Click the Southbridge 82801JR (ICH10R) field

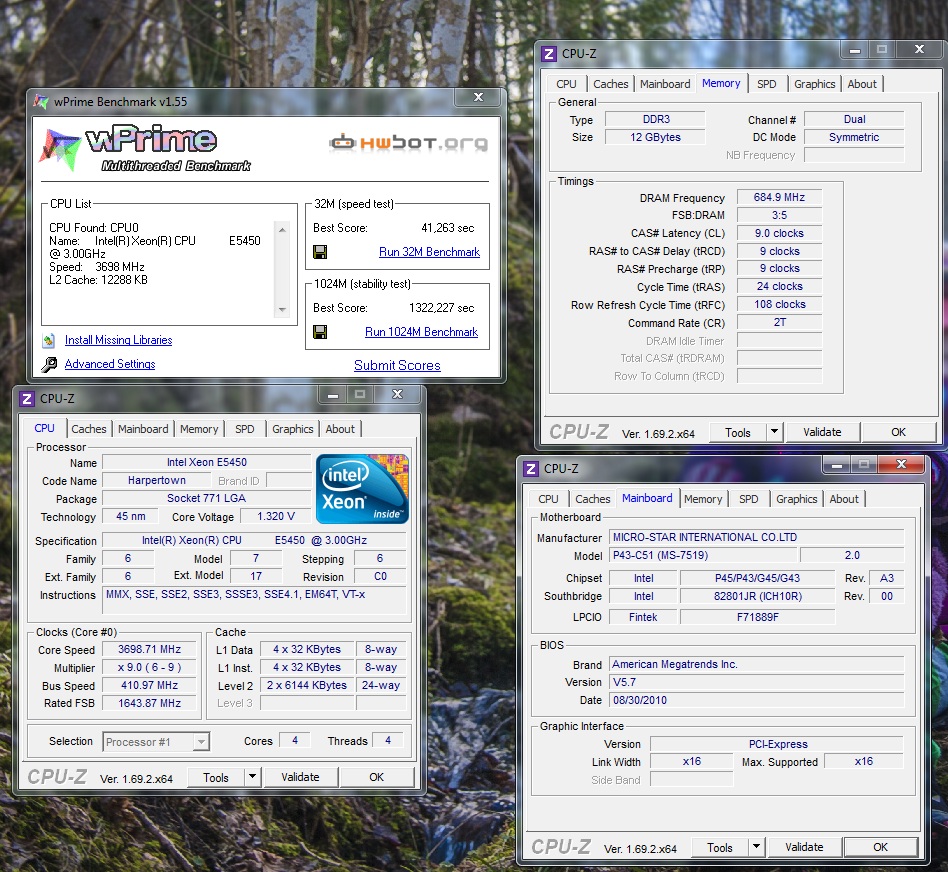click(758, 596)
